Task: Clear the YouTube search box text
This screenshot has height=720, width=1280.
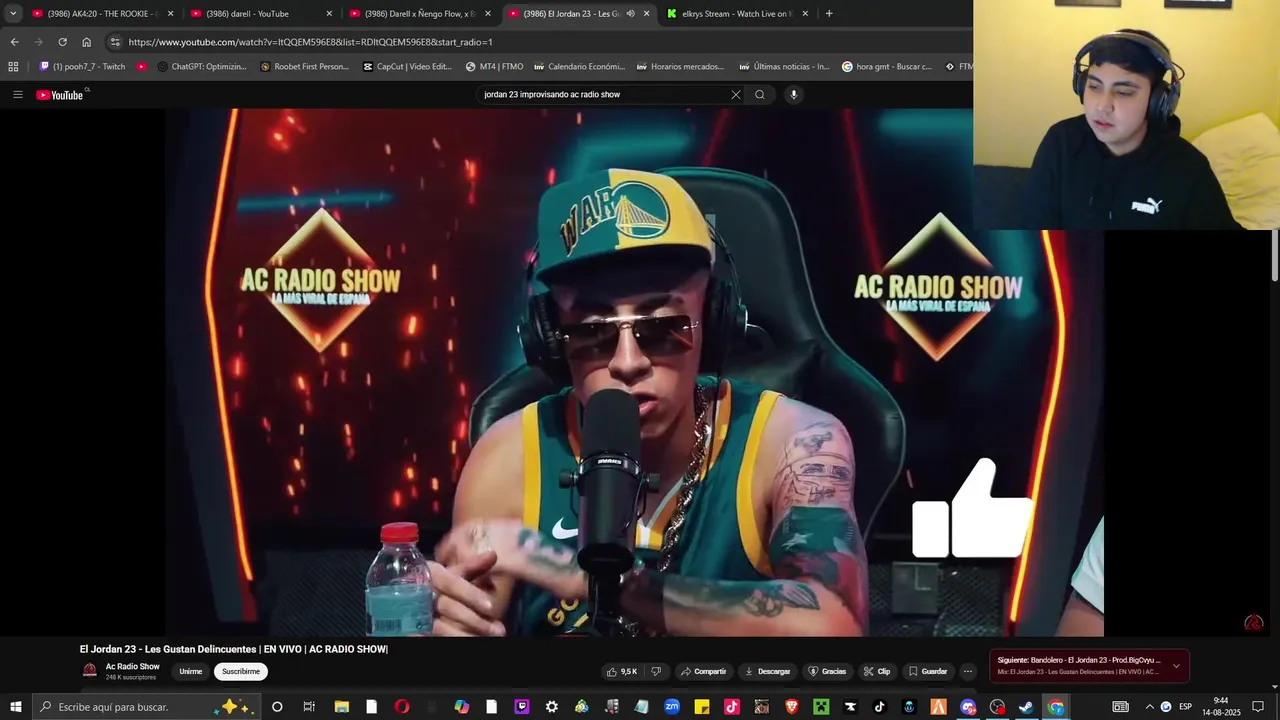Action: click(x=736, y=95)
